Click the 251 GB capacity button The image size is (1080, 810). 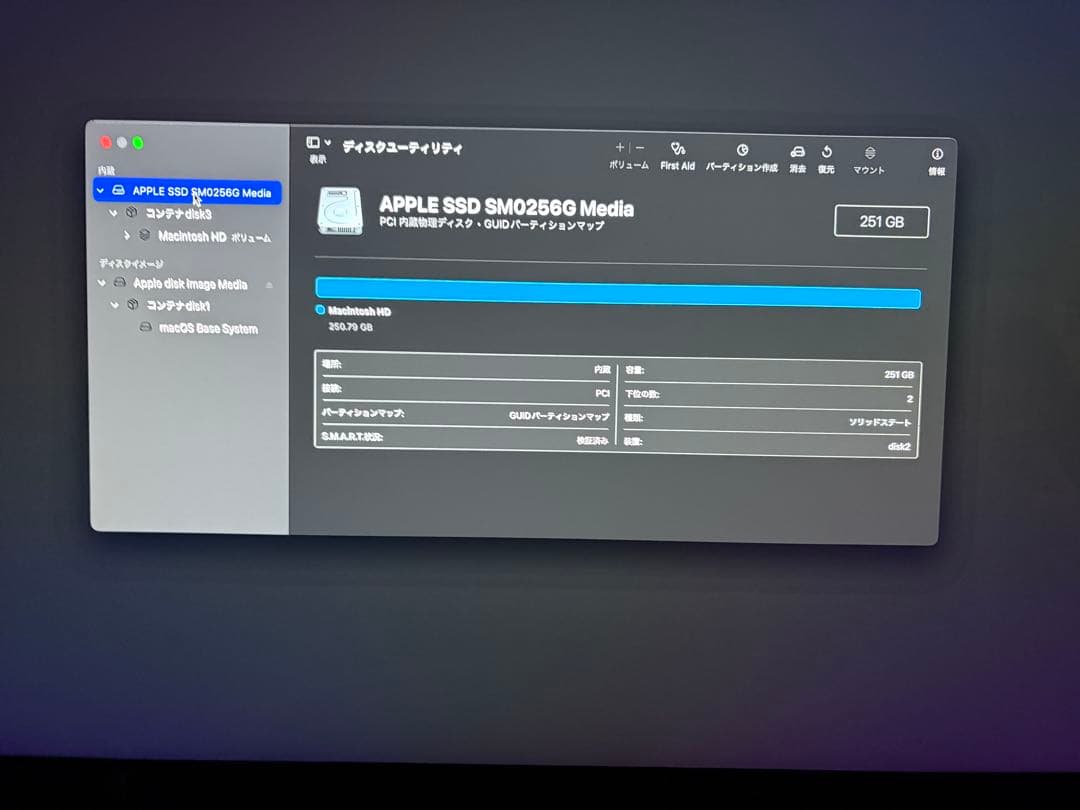point(881,221)
